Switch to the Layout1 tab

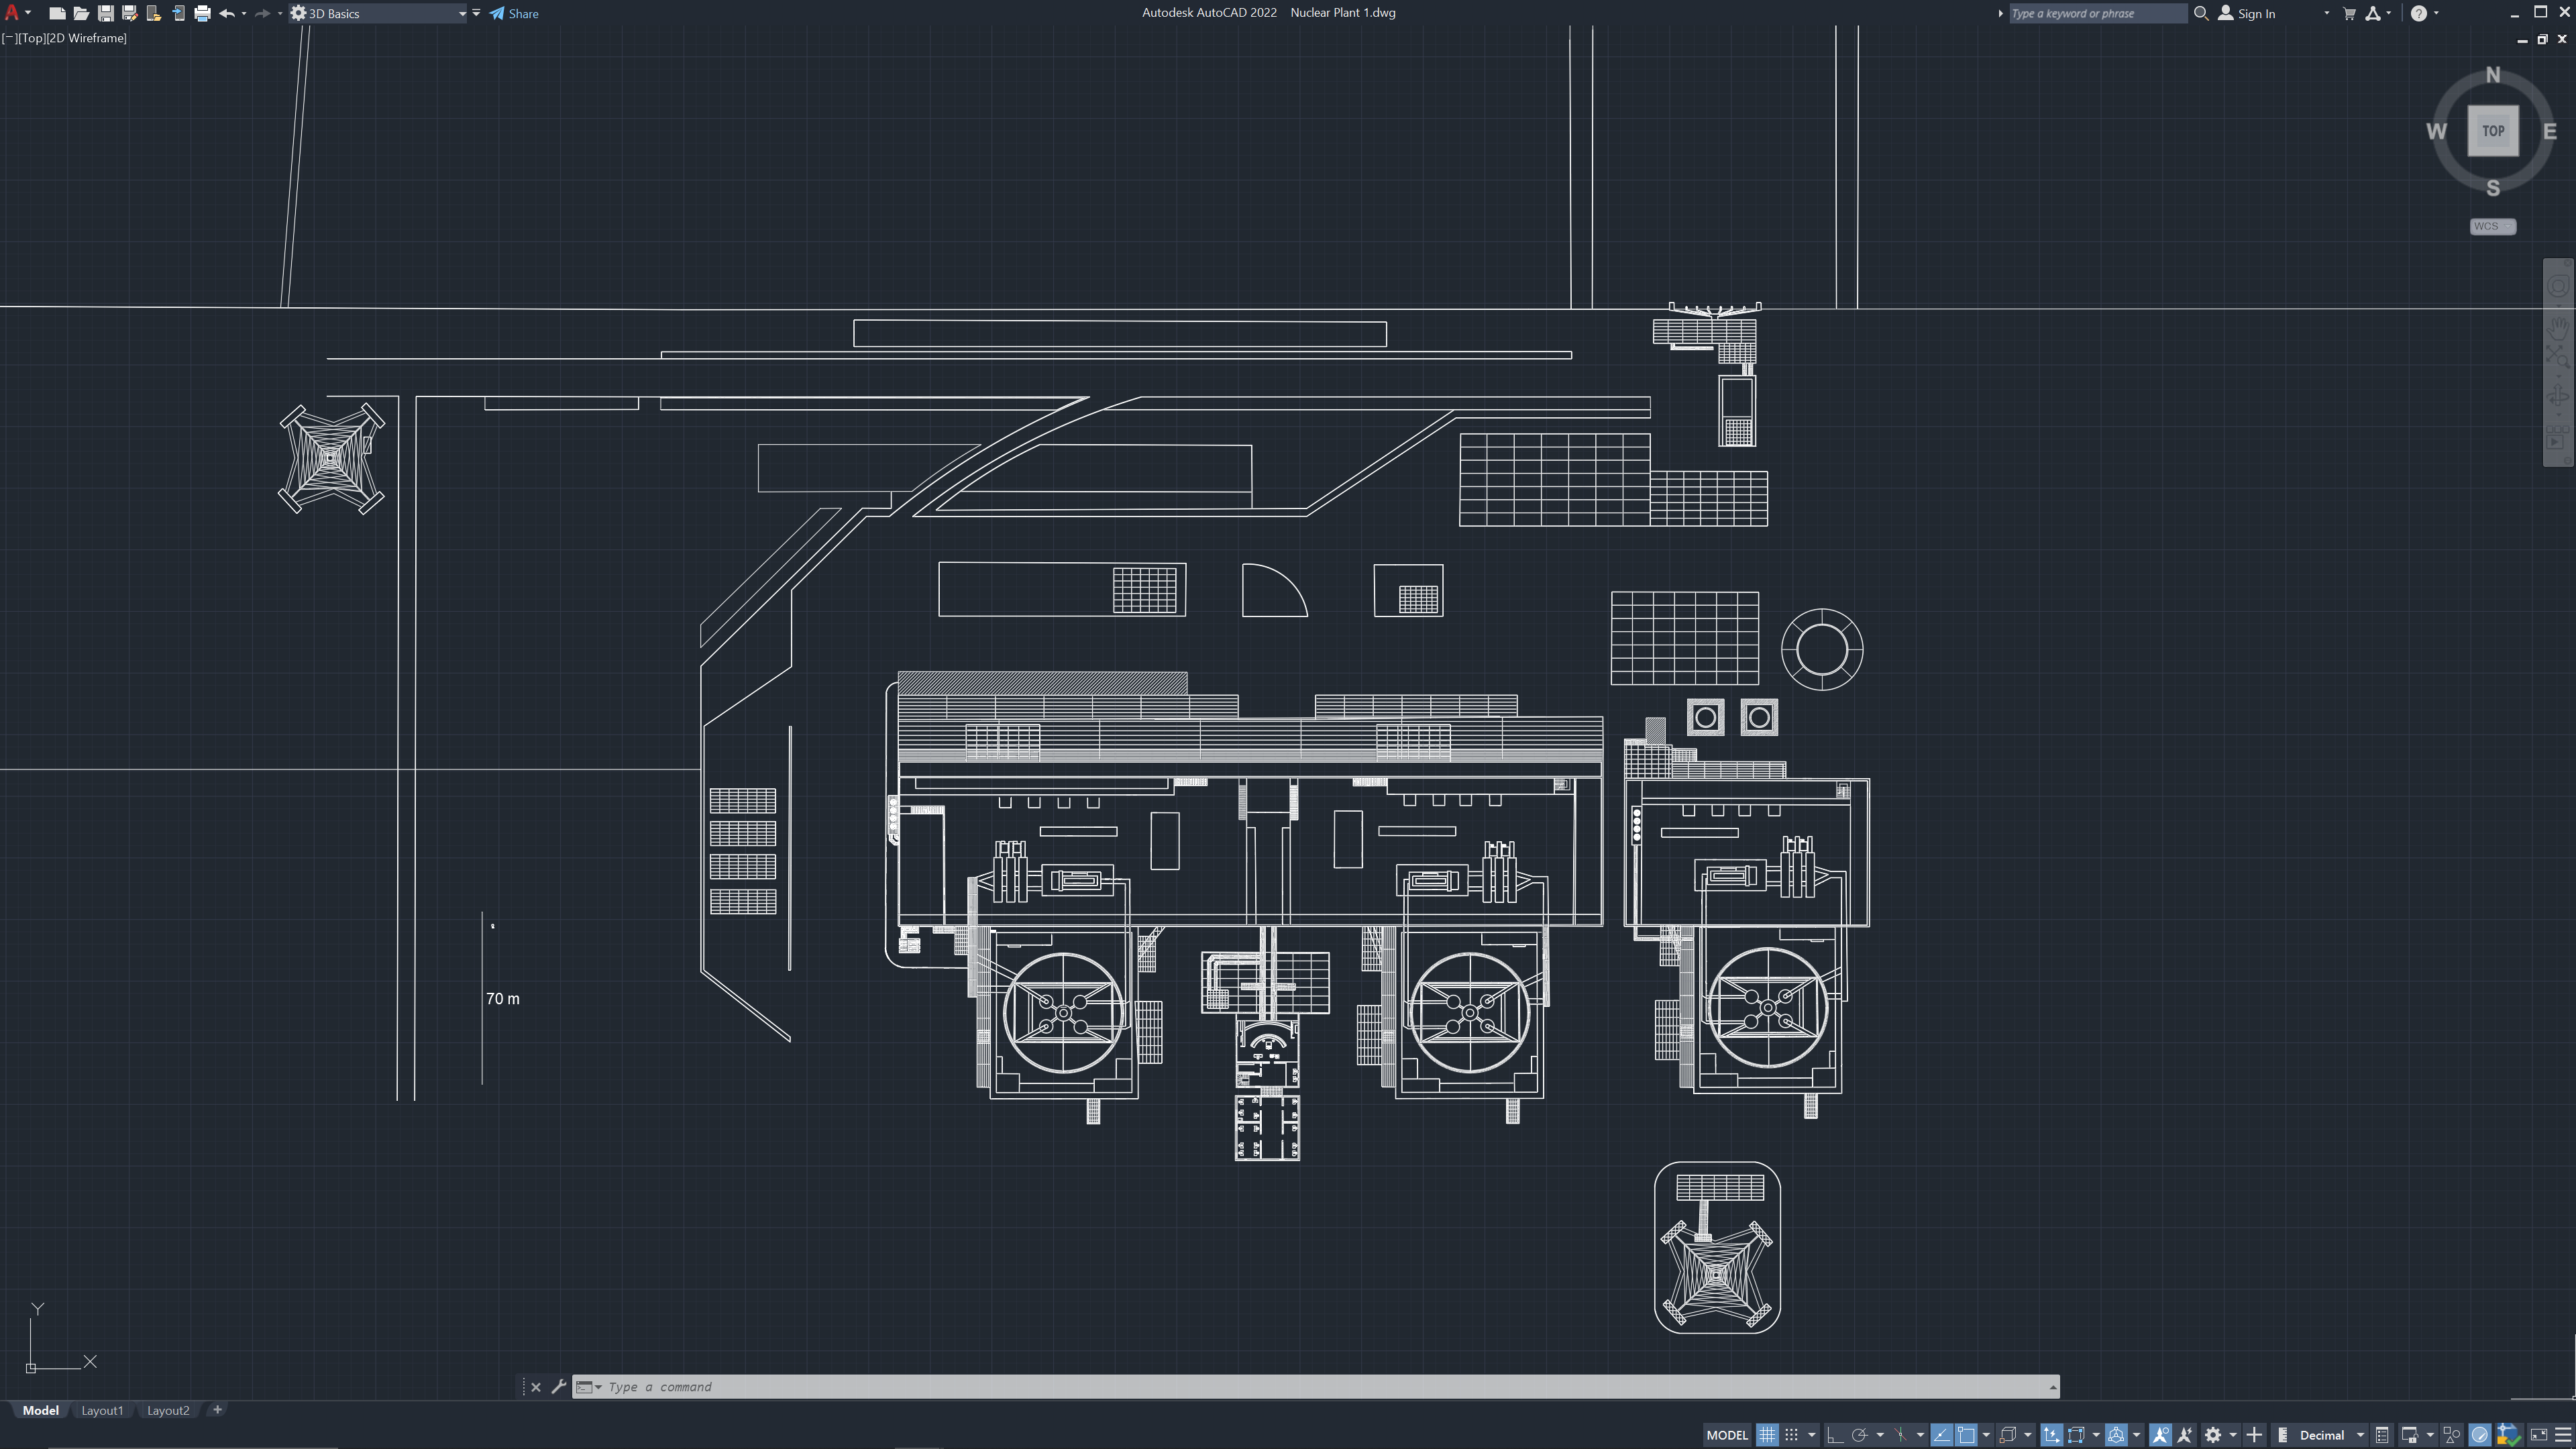tap(102, 1410)
